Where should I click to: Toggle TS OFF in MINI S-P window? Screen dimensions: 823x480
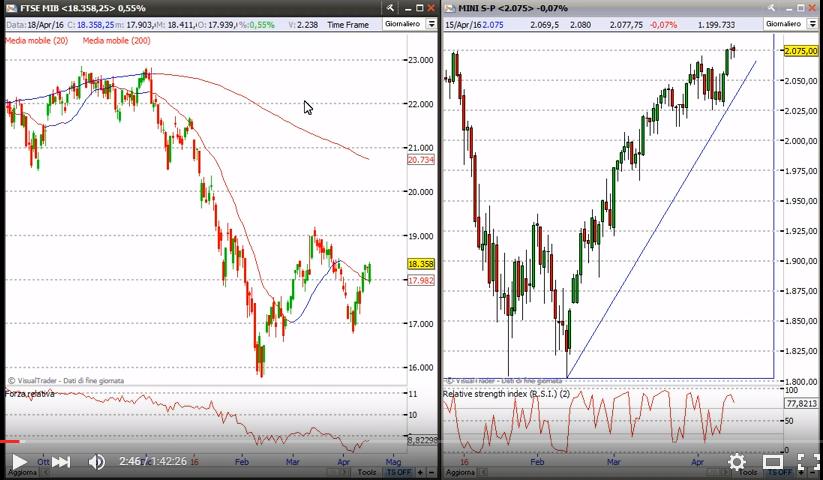[x=780, y=473]
